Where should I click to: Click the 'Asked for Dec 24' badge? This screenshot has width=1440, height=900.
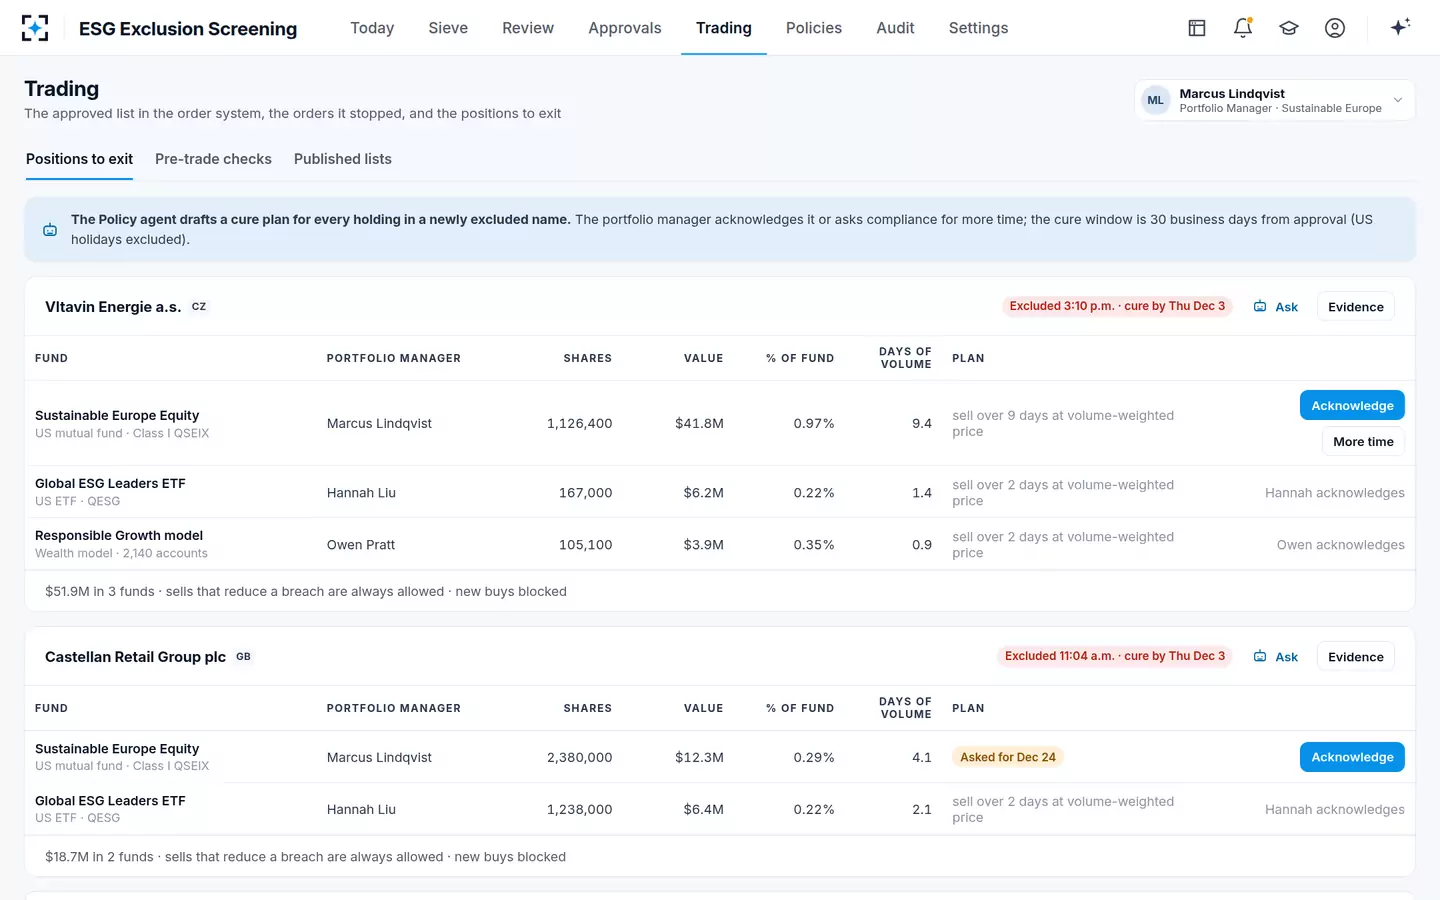tap(1008, 757)
